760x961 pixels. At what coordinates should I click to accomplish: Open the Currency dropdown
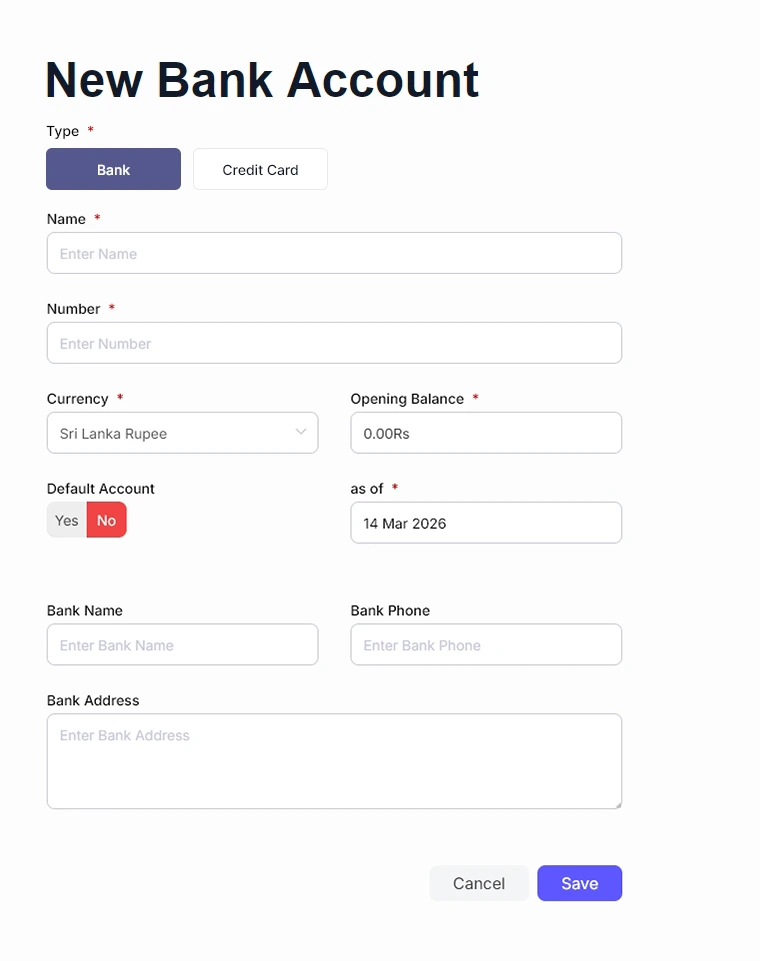[x=182, y=433]
